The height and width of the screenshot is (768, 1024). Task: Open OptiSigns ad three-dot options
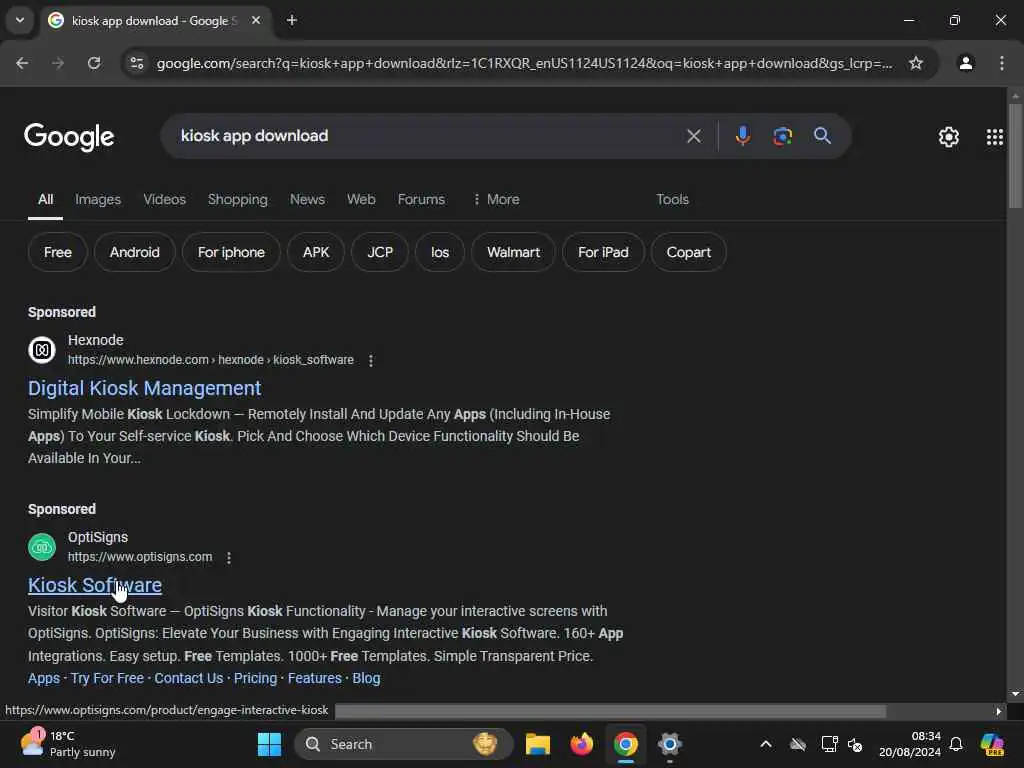[229, 558]
